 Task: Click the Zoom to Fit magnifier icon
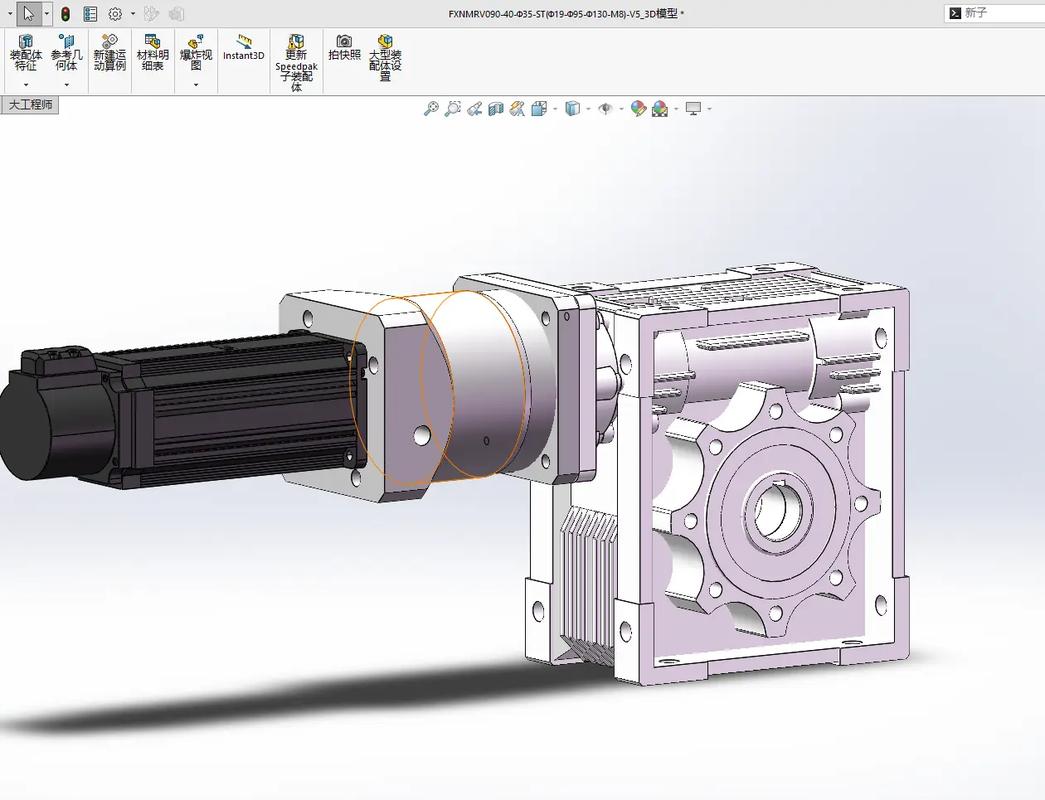coord(431,109)
